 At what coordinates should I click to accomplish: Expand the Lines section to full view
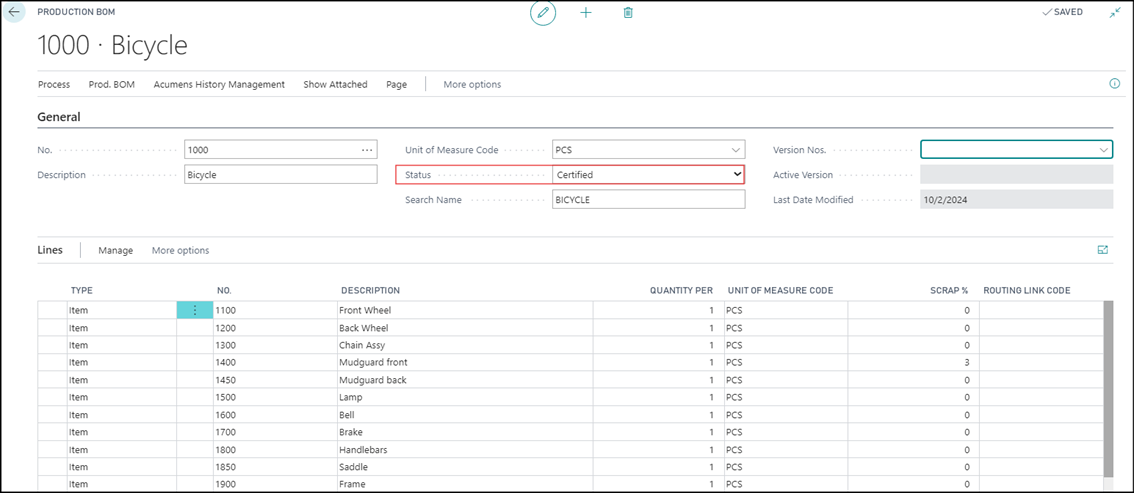(x=1103, y=250)
